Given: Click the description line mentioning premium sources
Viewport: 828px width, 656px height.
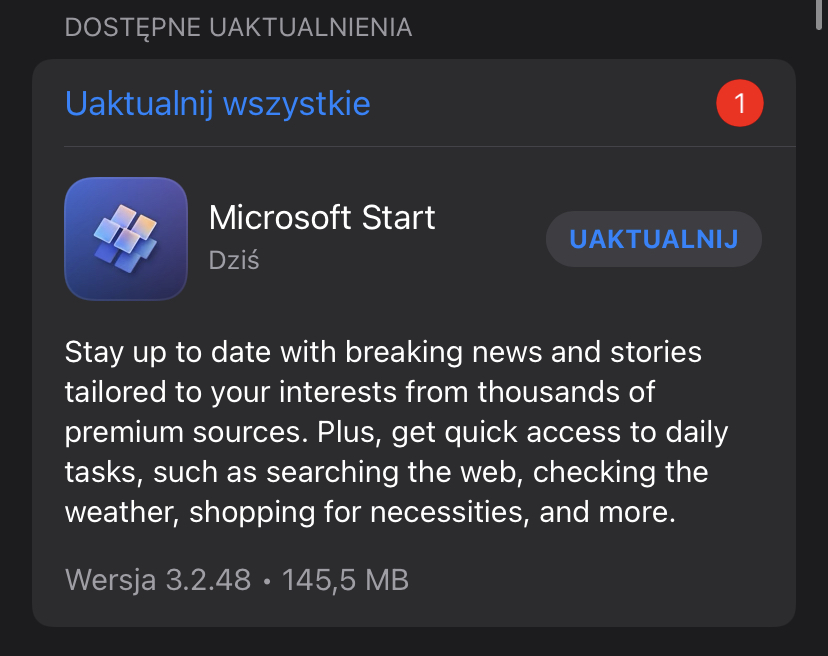Looking at the screenshot, I should [x=396, y=433].
